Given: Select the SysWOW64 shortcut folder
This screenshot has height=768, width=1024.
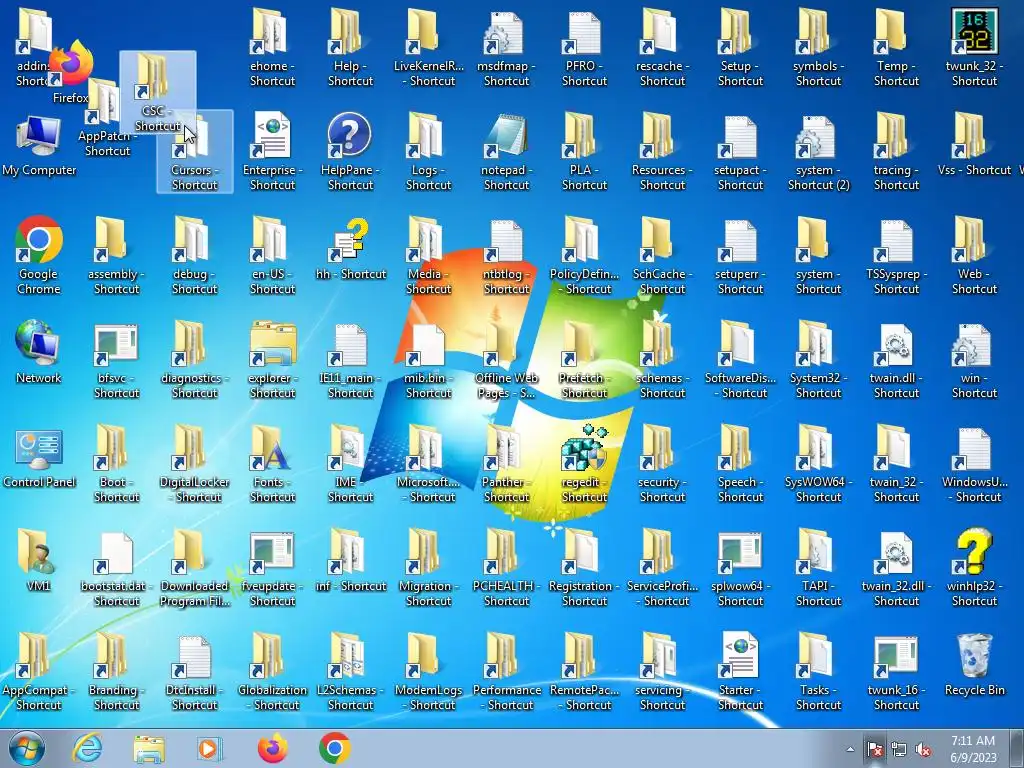Looking at the screenshot, I should (818, 464).
